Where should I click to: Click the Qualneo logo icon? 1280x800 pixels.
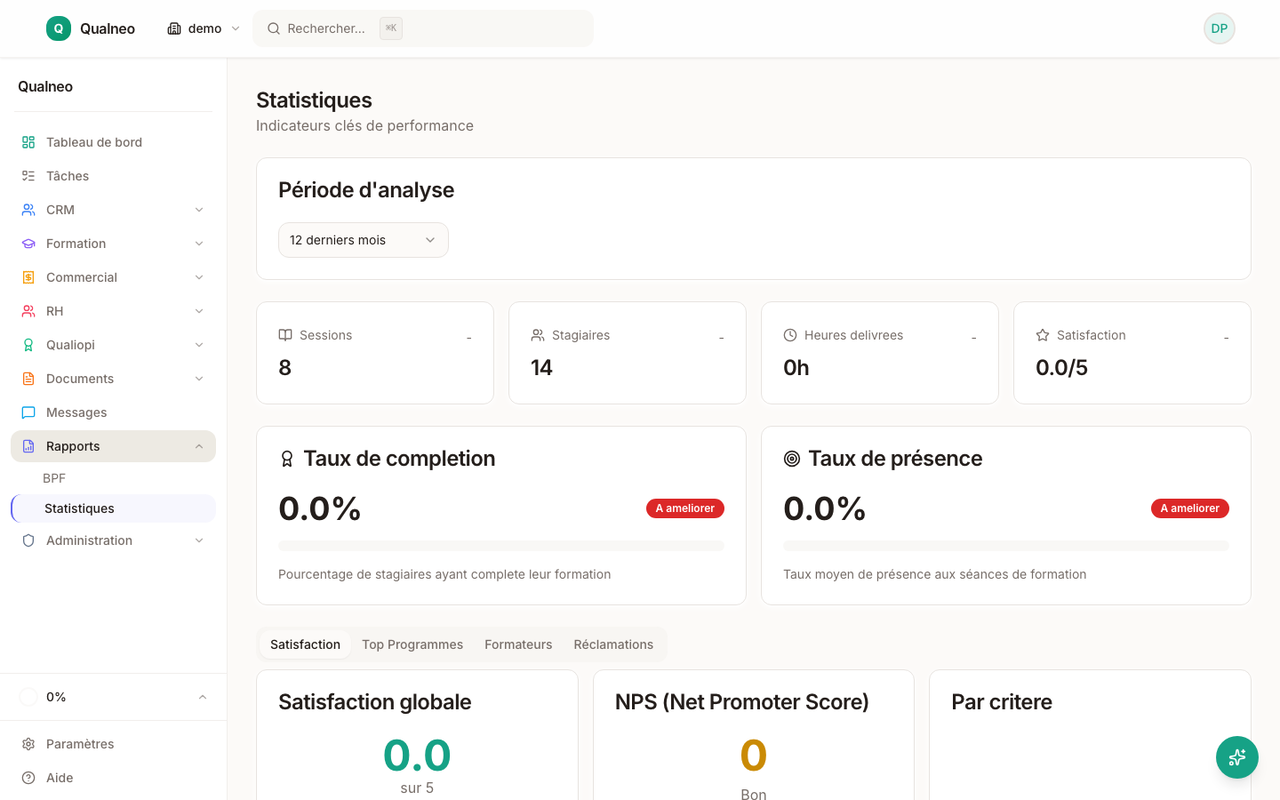click(x=58, y=28)
